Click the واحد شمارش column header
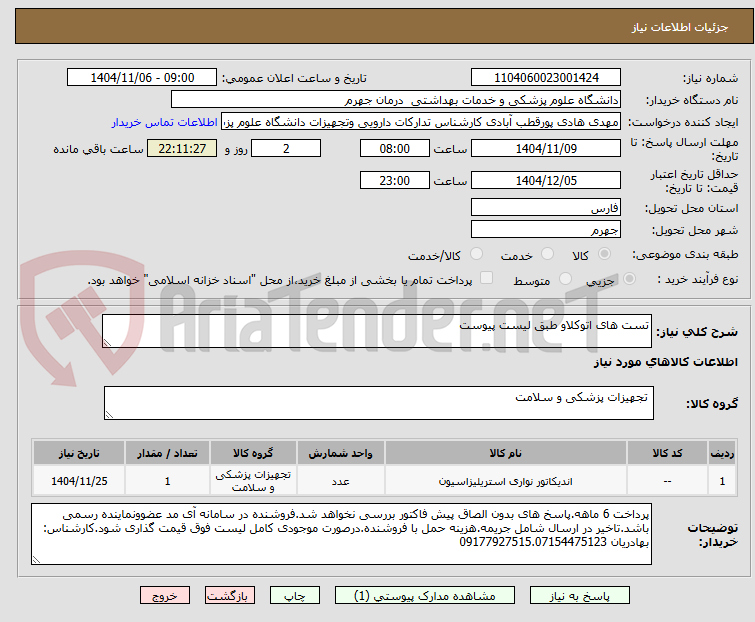Screen dimensions: 755x622 click(x=340, y=453)
